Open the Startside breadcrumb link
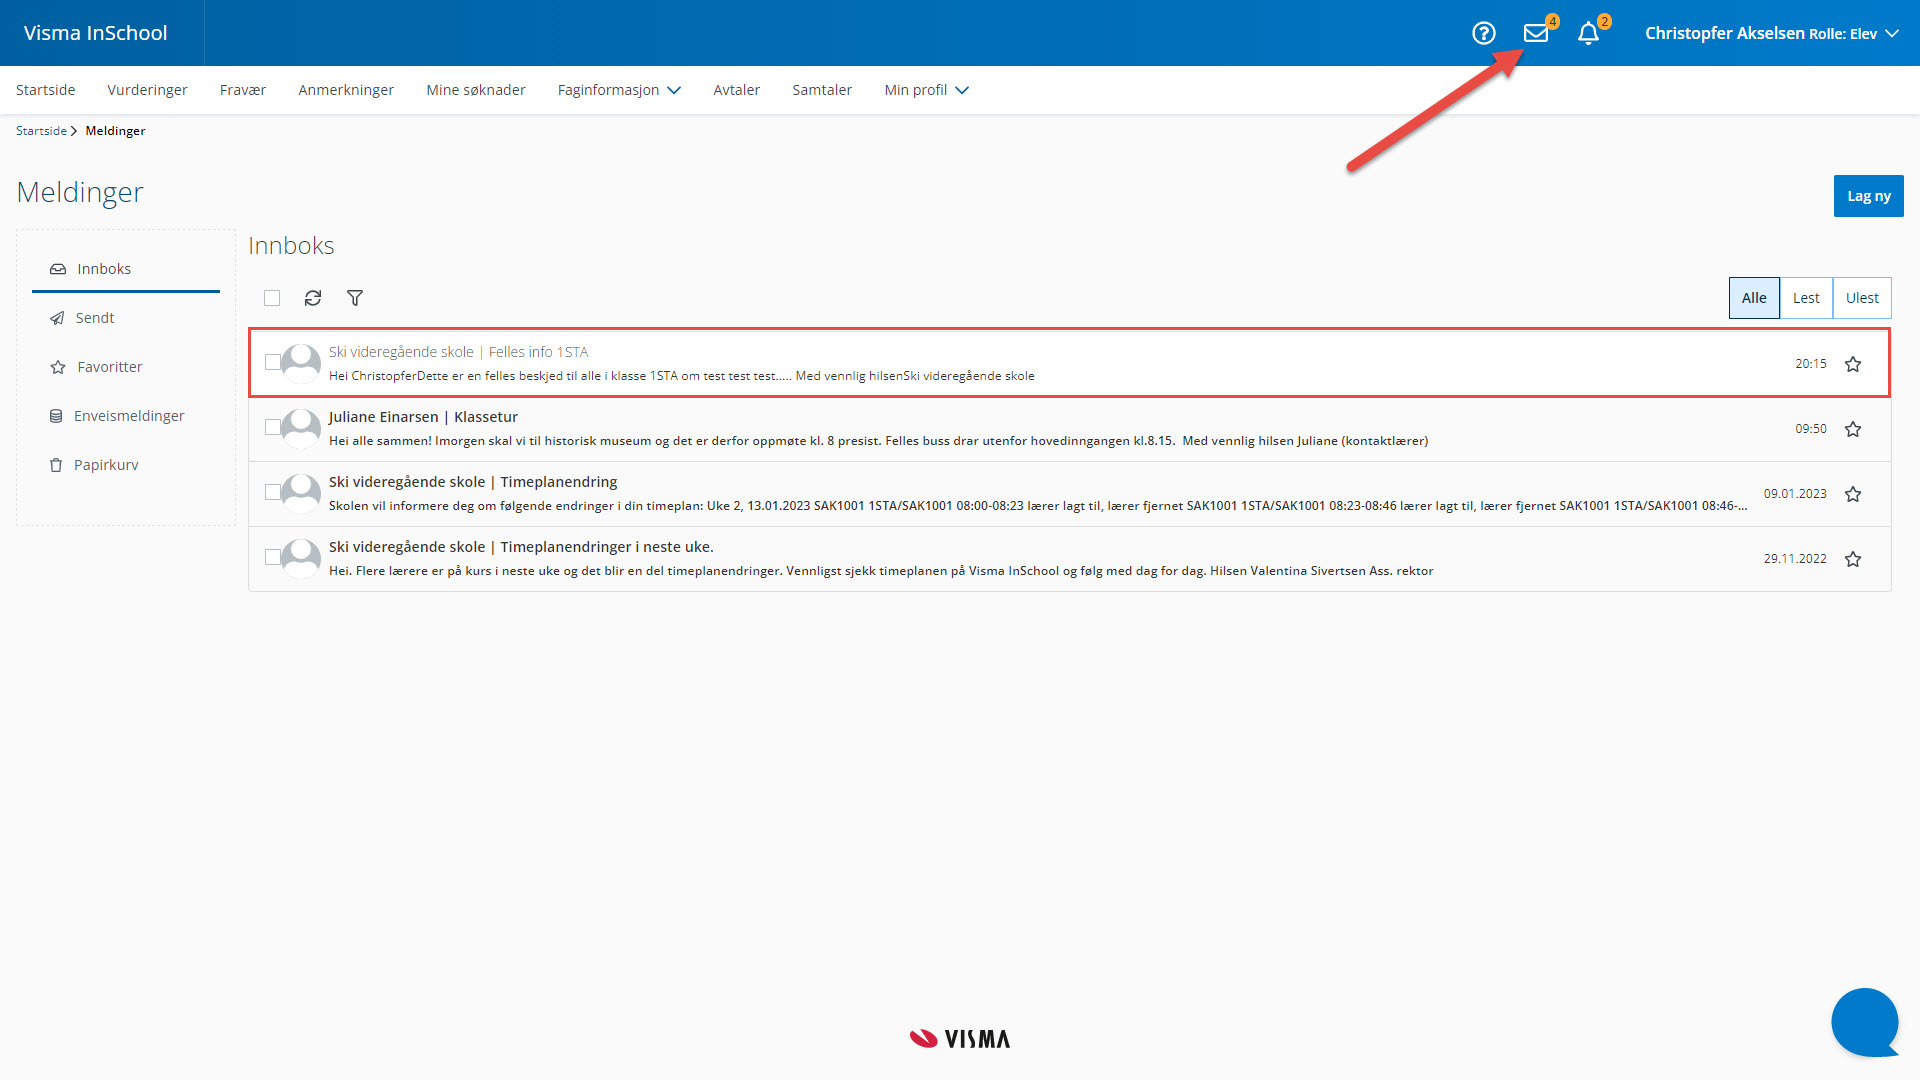Image resolution: width=1920 pixels, height=1080 pixels. [x=41, y=131]
